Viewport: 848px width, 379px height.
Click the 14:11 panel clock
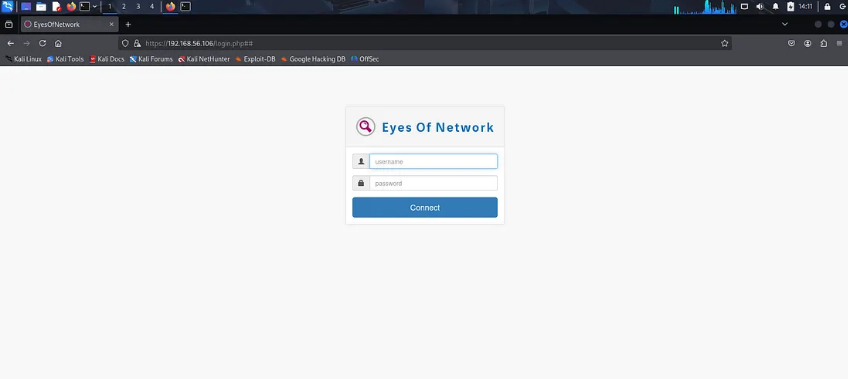tap(805, 6)
